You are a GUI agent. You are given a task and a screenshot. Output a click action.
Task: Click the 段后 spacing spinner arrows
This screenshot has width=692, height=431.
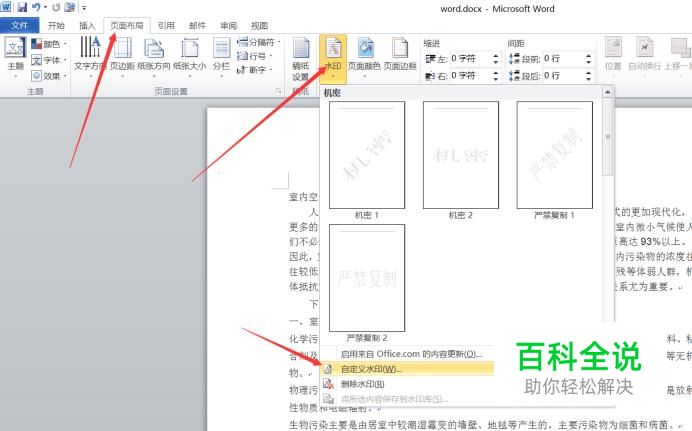[x=589, y=76]
